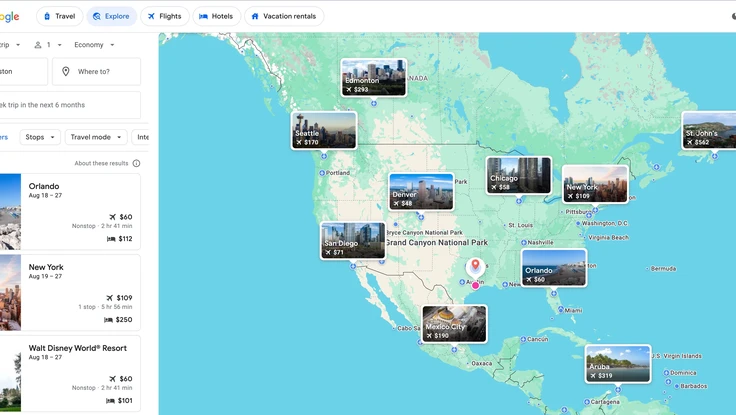Select the Denver map card

[x=422, y=192]
